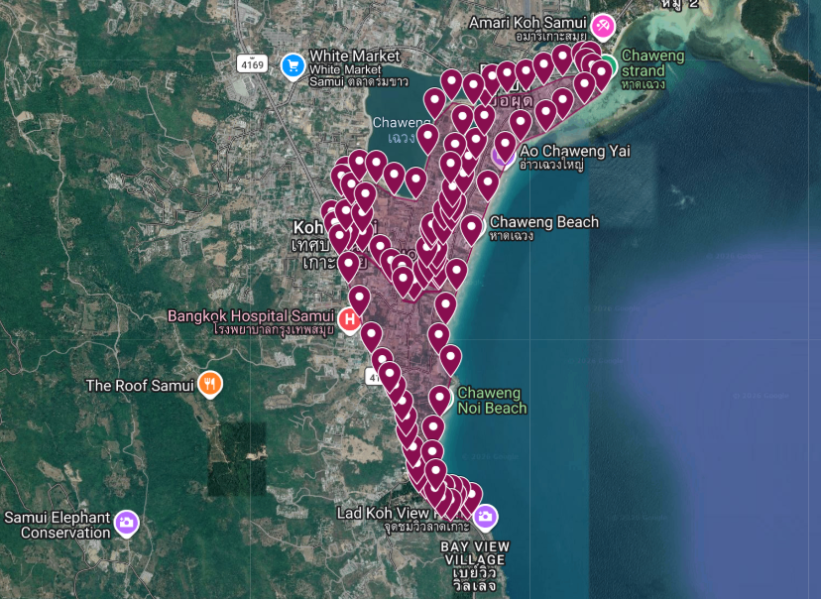Screen dimensions: 821x600
Task: Click the Bay View Village label
Action: [475, 553]
